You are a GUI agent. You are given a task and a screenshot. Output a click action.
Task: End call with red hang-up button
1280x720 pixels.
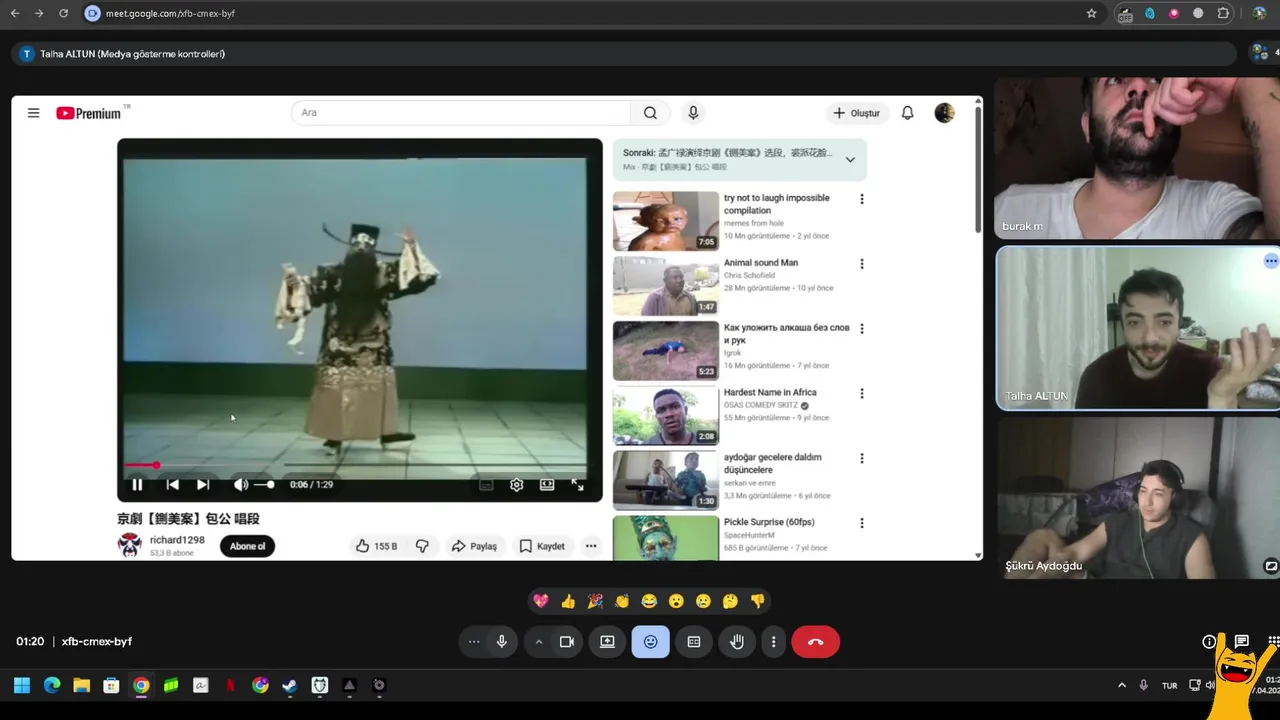click(815, 642)
